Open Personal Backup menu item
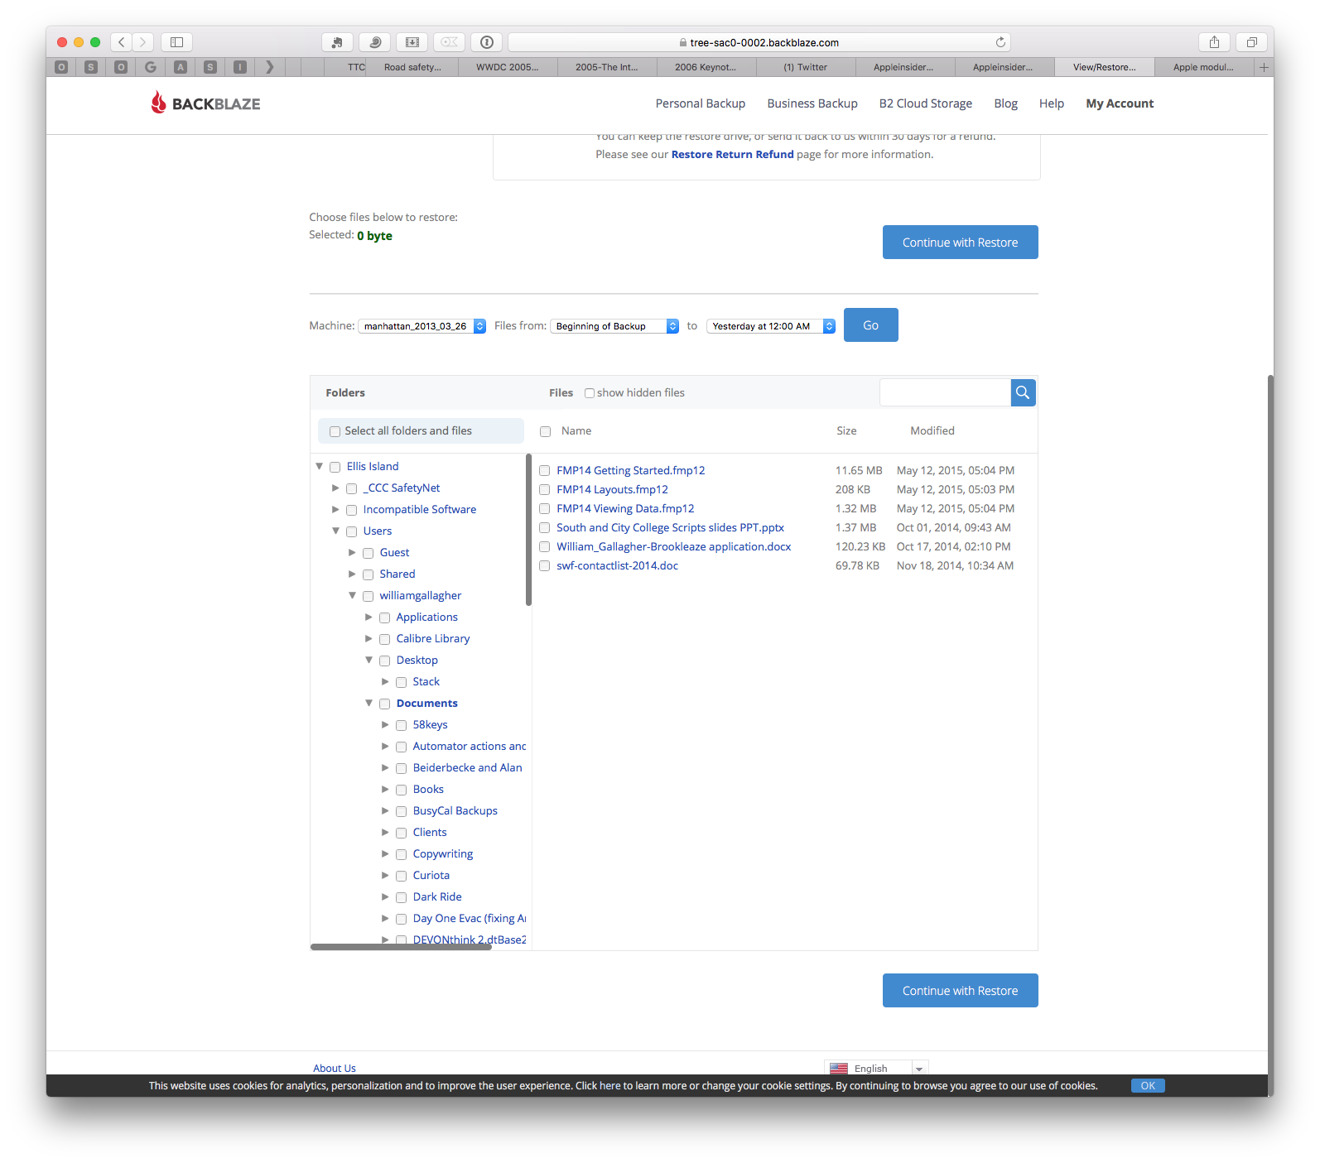This screenshot has height=1163, width=1320. pos(700,103)
